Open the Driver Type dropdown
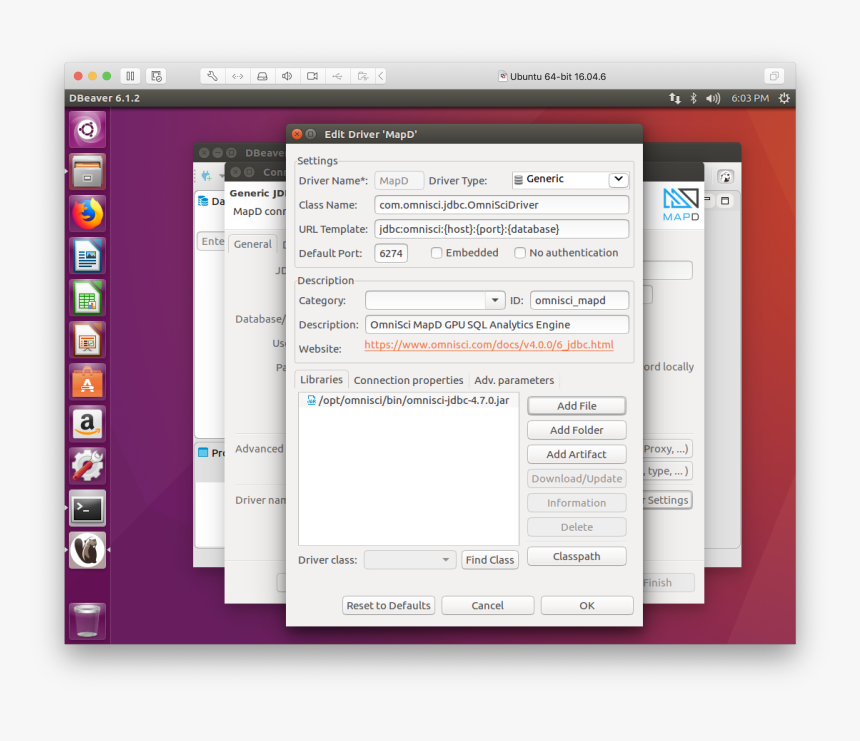This screenshot has height=741, width=860. 618,179
